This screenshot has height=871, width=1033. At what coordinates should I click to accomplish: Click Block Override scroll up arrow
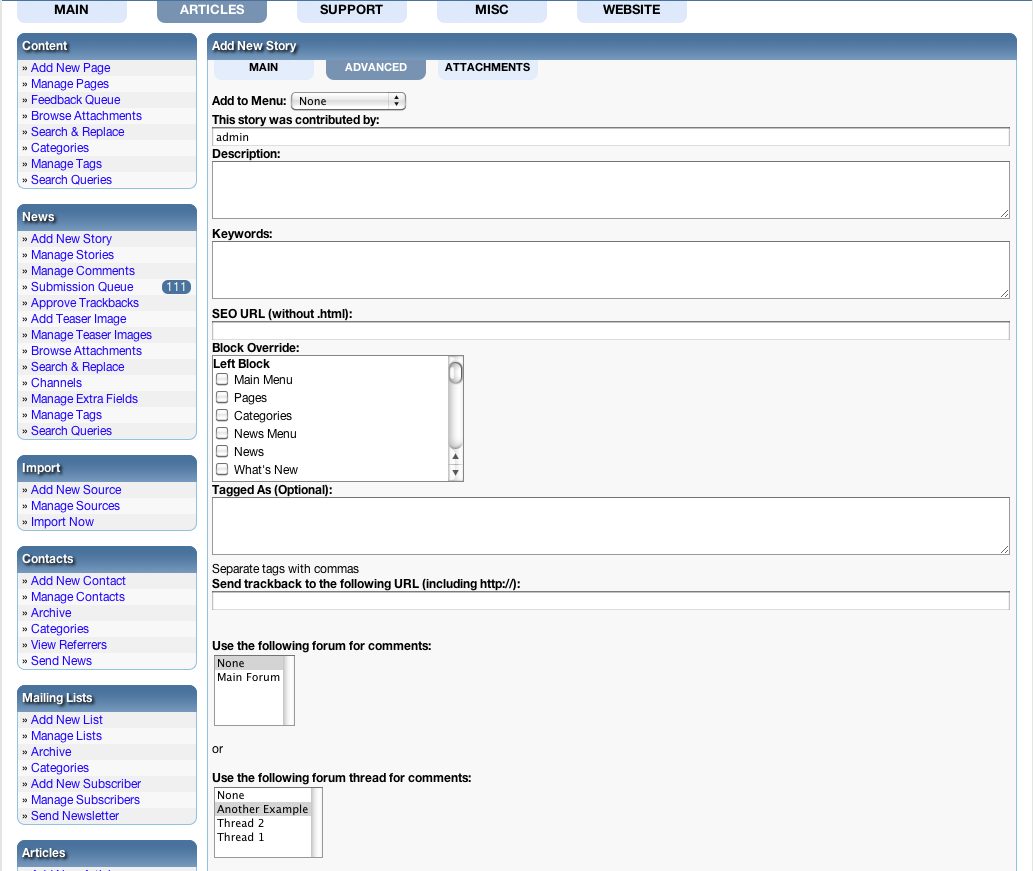click(x=455, y=457)
